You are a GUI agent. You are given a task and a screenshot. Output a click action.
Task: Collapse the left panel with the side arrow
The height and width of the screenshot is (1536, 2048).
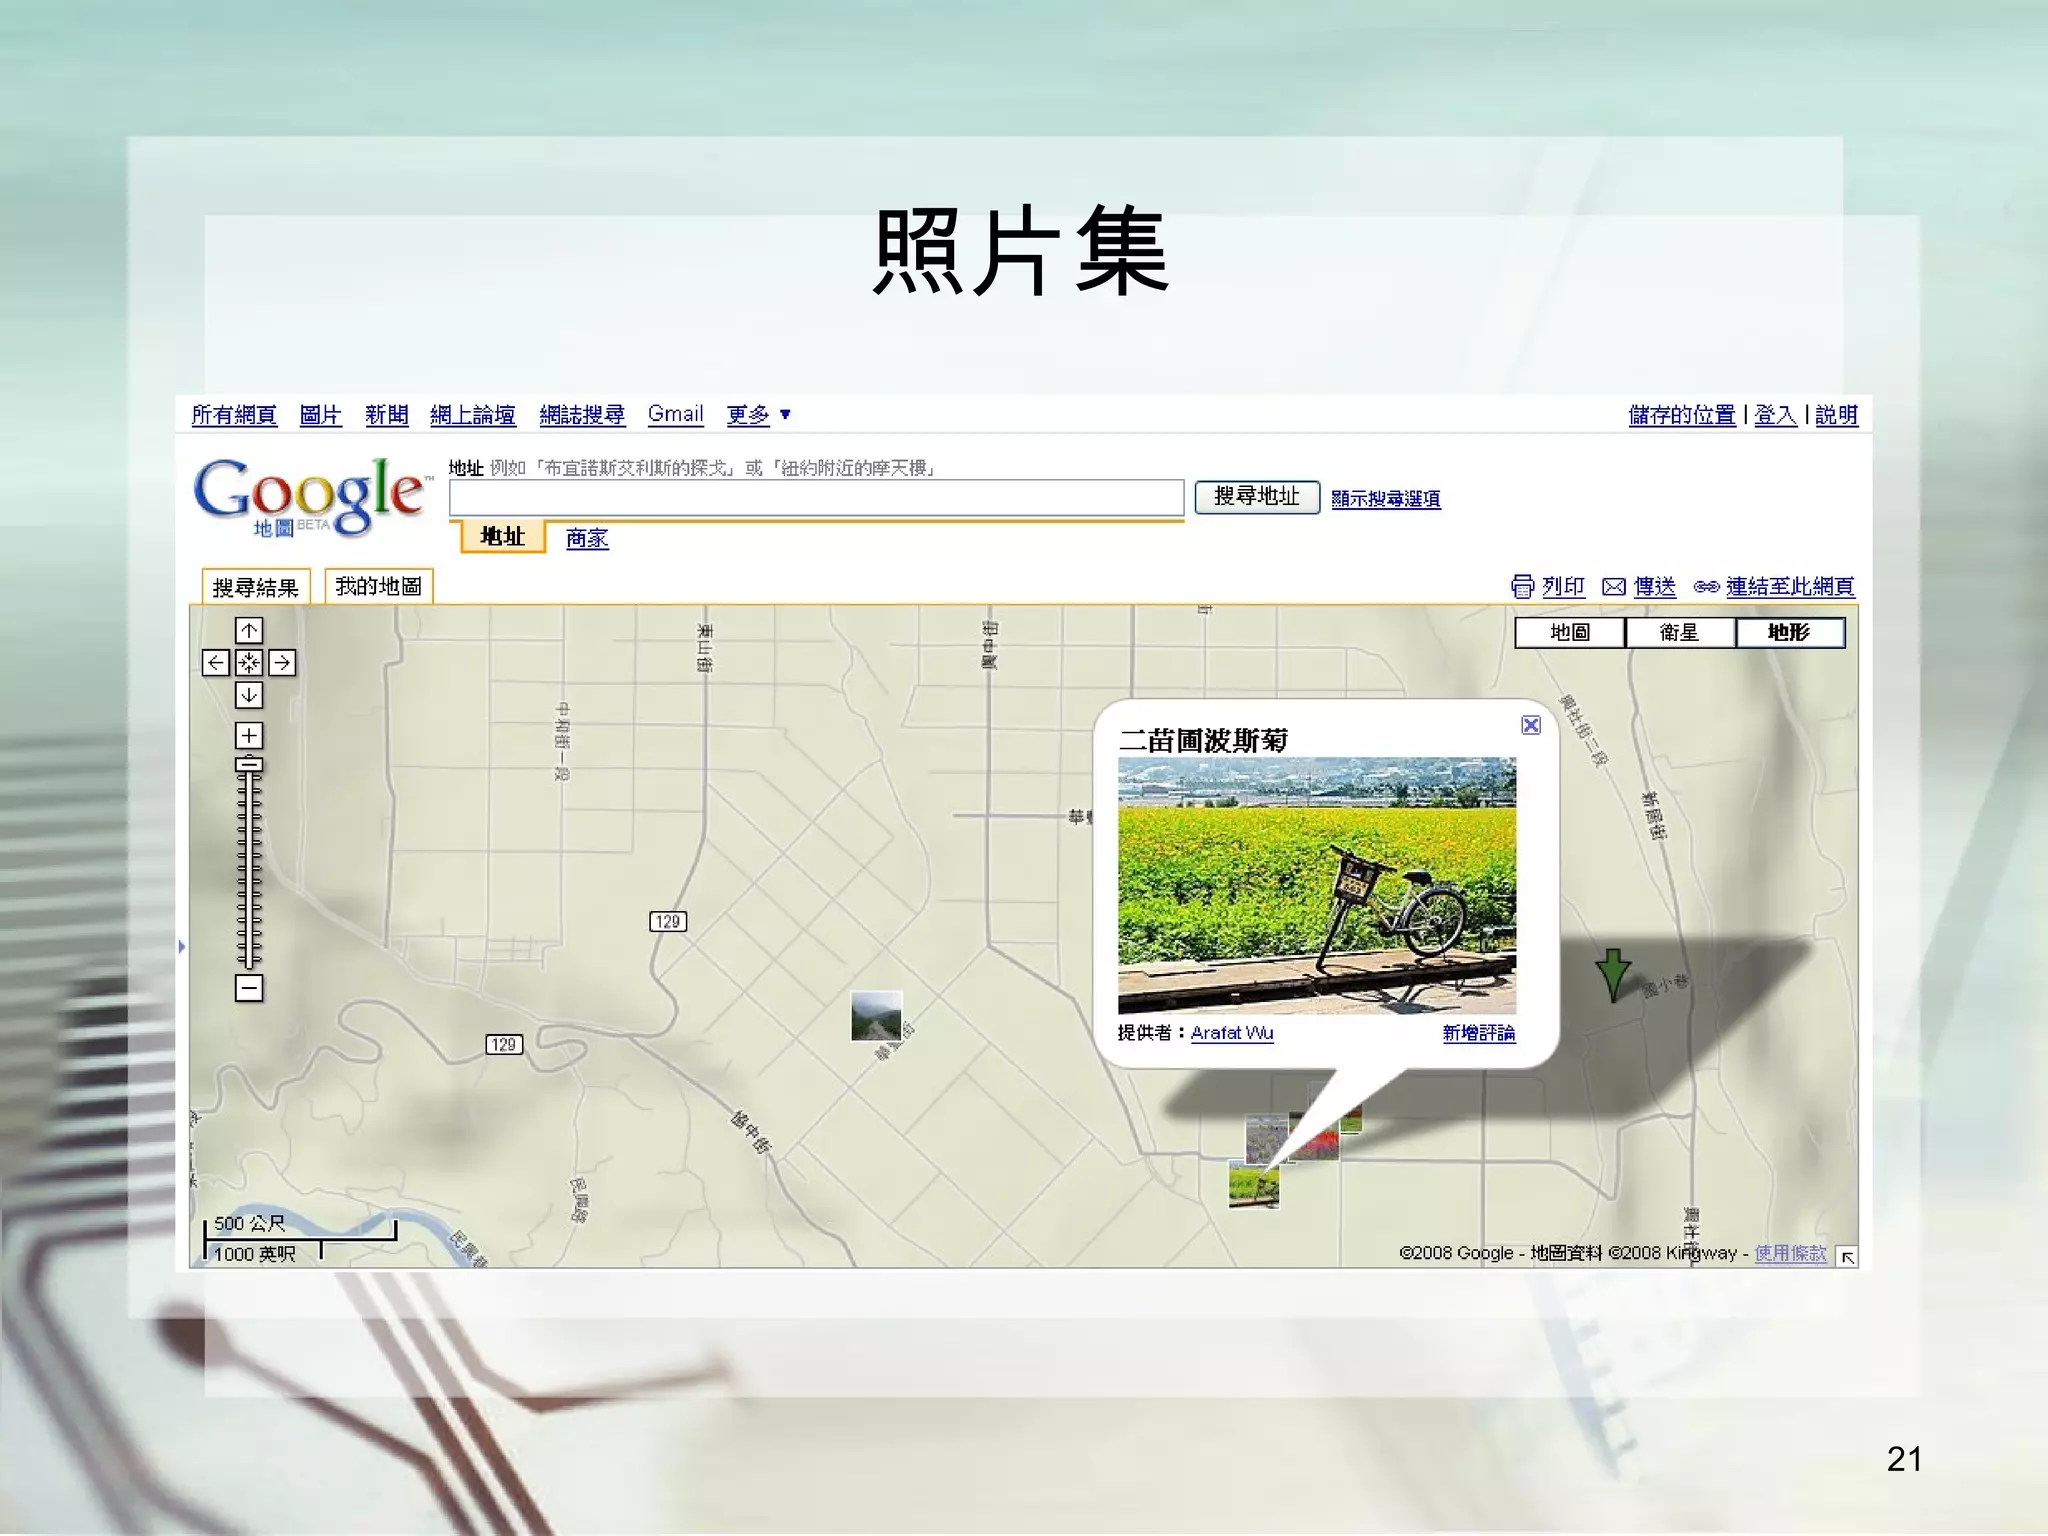click(x=182, y=946)
